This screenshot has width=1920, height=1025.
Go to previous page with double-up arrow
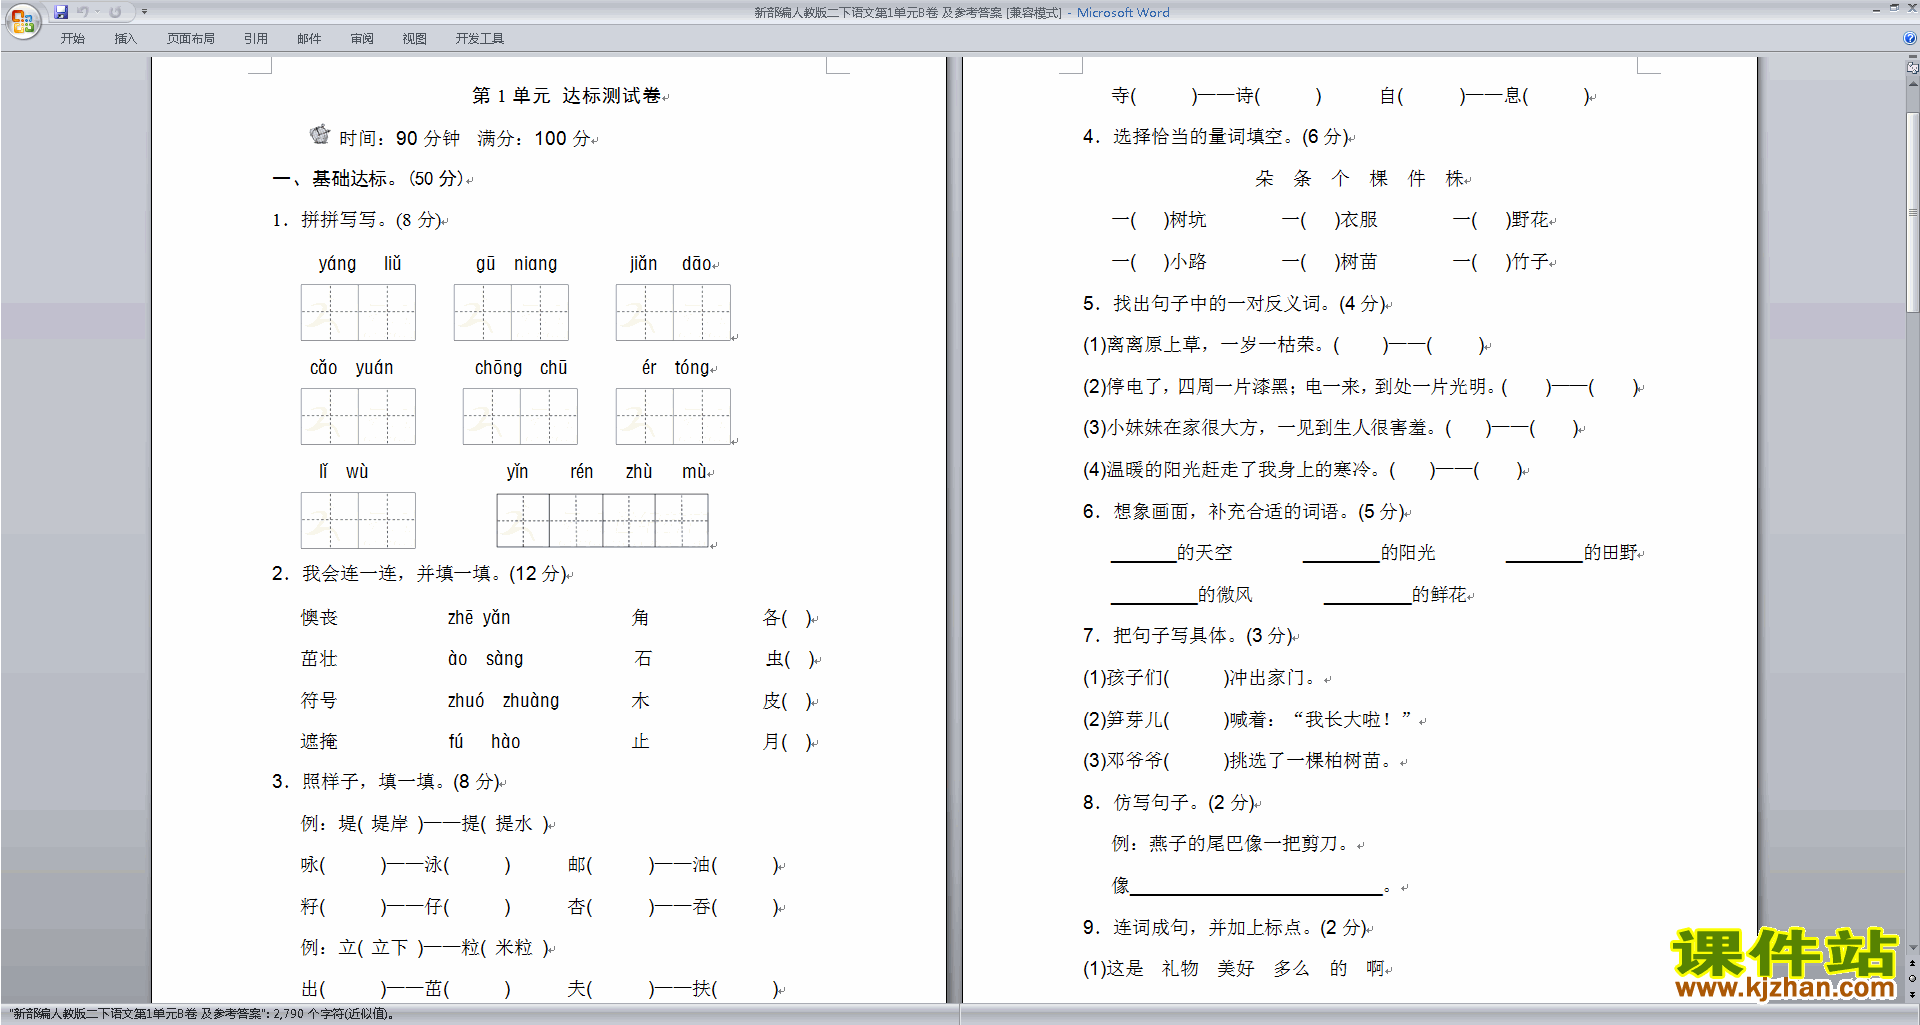[x=1913, y=963]
